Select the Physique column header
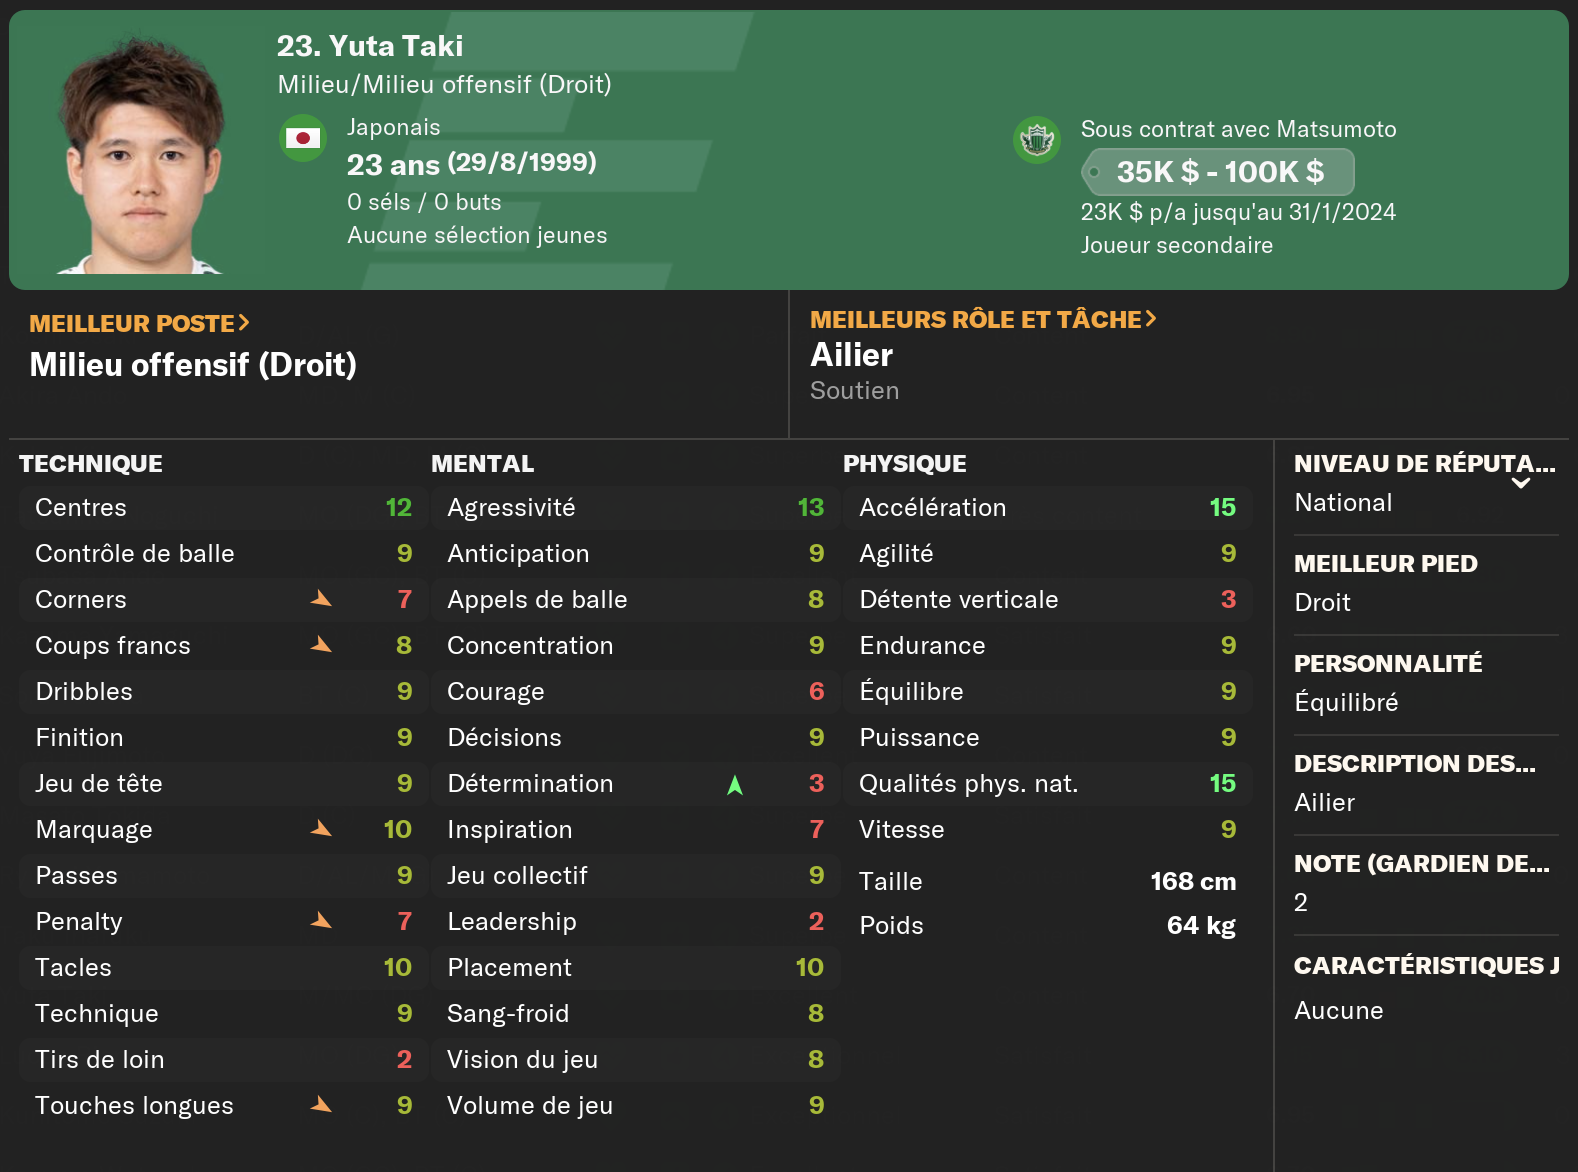This screenshot has height=1172, width=1578. (904, 464)
